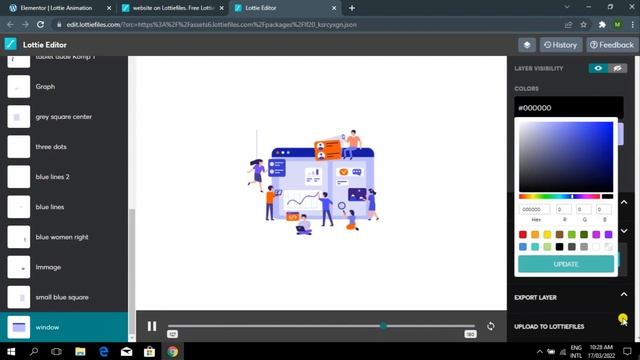Go back in browser
This screenshot has height=360, width=640.
click(10, 24)
